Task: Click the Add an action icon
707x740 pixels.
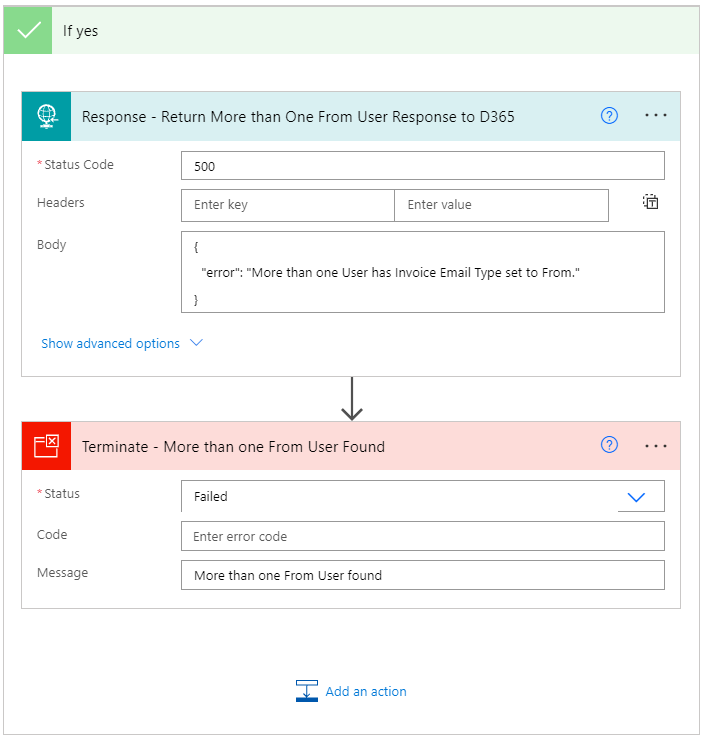Action: 306,691
